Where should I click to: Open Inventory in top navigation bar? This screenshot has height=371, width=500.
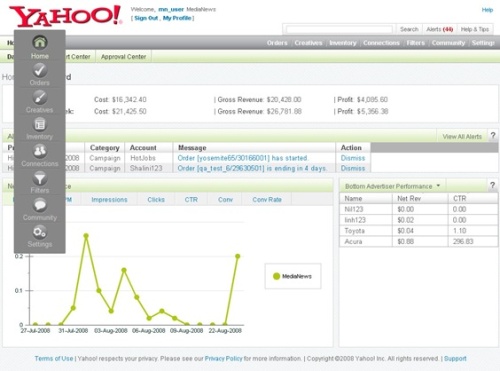click(343, 43)
